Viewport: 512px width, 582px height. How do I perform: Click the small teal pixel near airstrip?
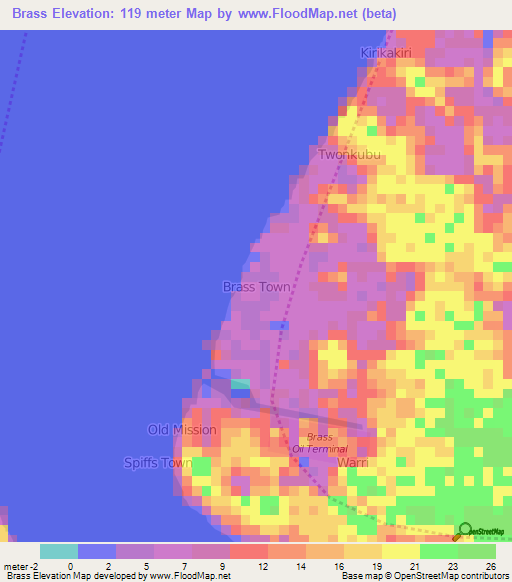[x=240, y=384]
